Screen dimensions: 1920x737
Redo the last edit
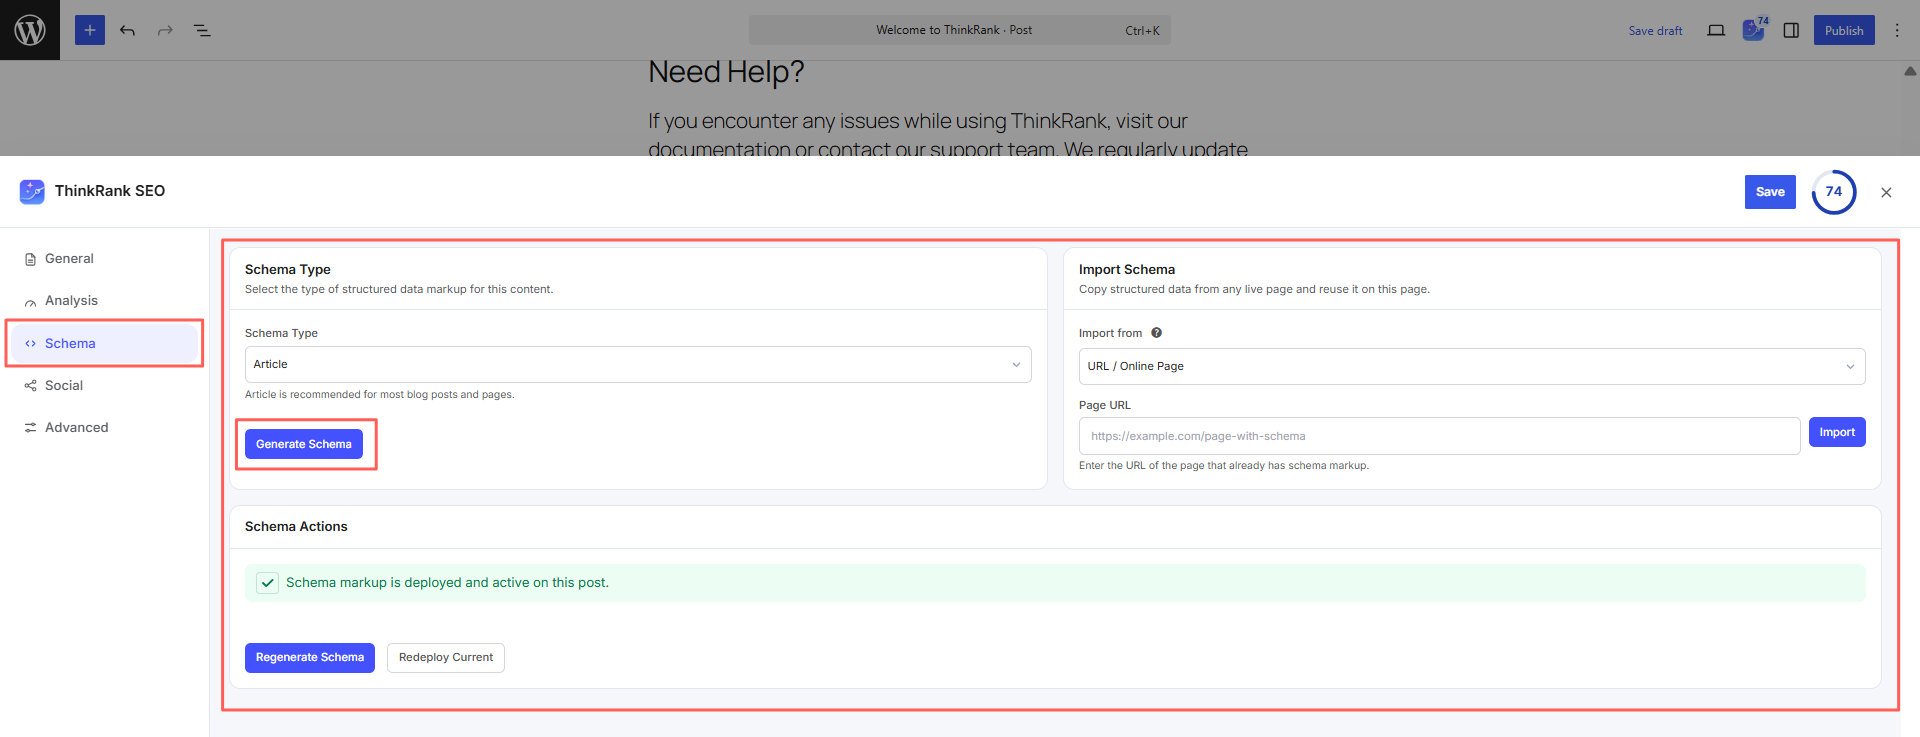click(x=165, y=30)
